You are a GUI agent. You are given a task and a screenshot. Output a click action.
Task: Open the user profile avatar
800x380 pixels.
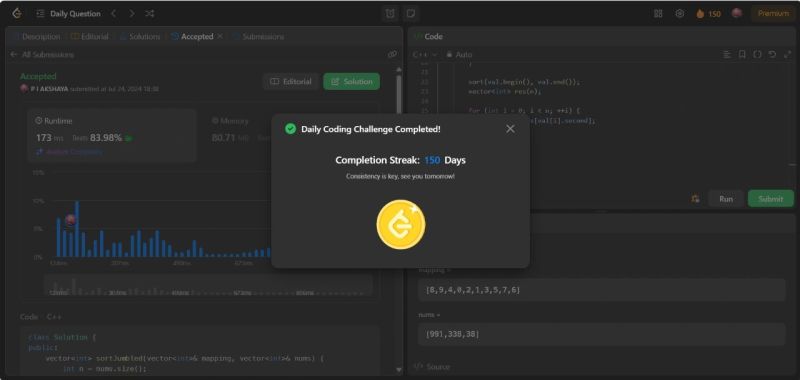[737, 14]
